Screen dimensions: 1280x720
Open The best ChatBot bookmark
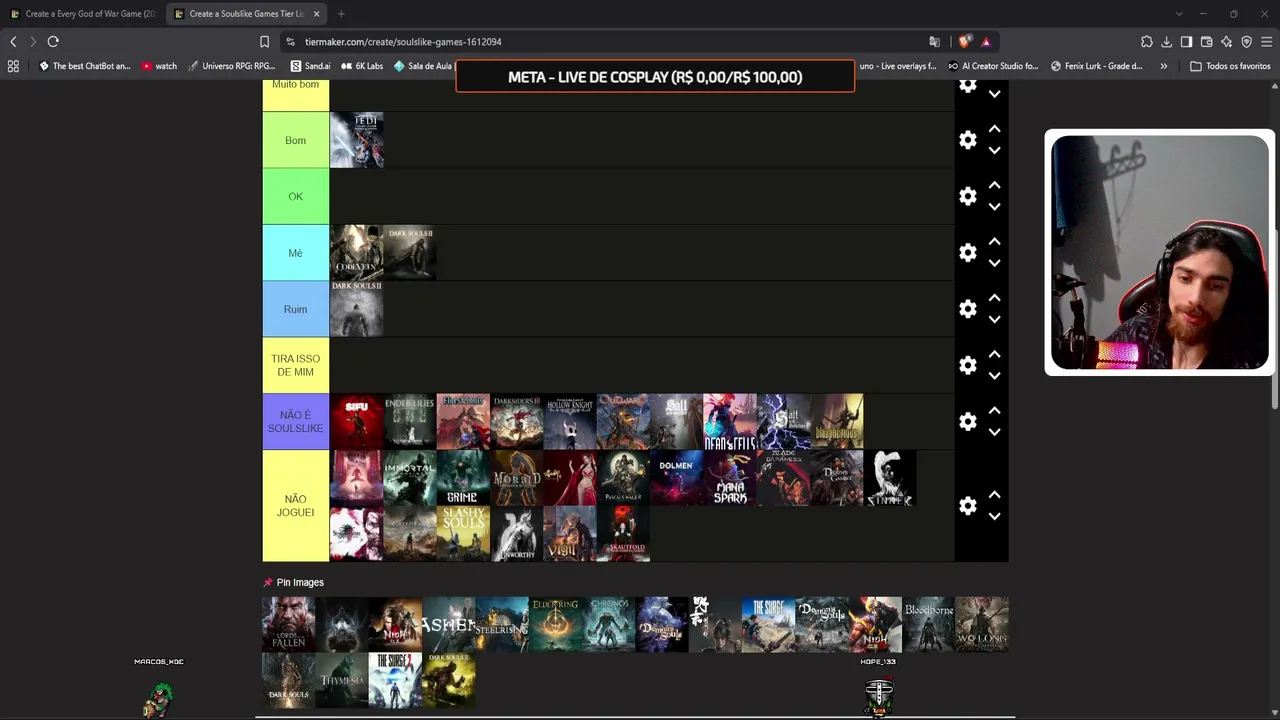coord(84,66)
